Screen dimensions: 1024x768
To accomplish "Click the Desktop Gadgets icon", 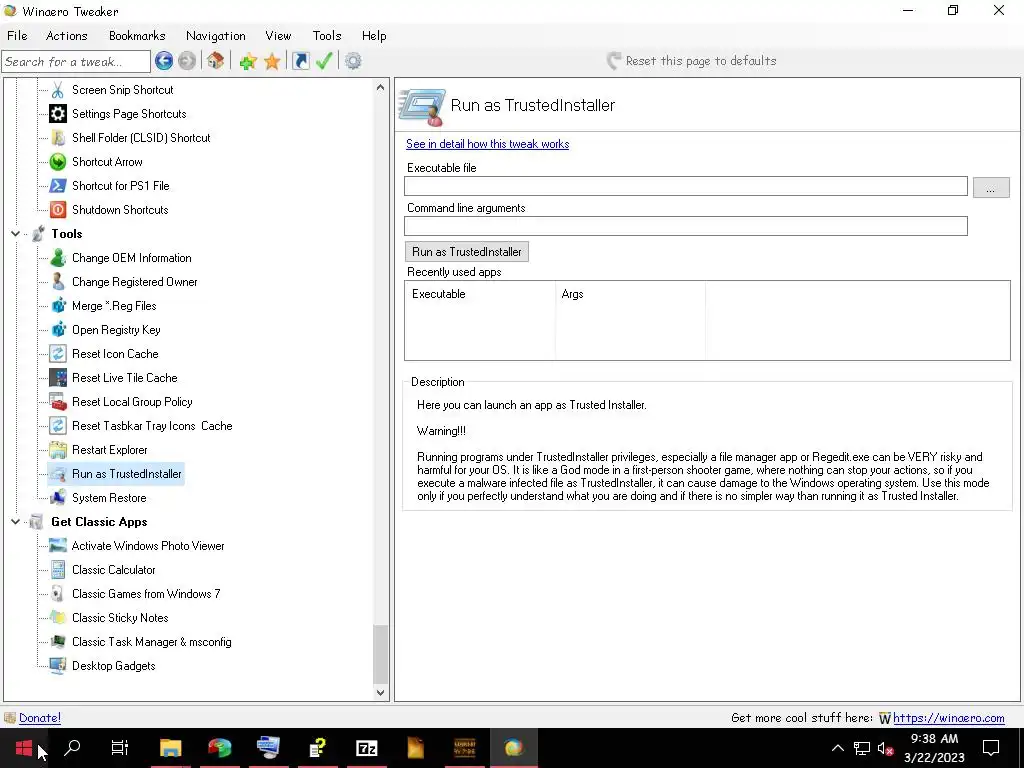I will click(x=58, y=665).
